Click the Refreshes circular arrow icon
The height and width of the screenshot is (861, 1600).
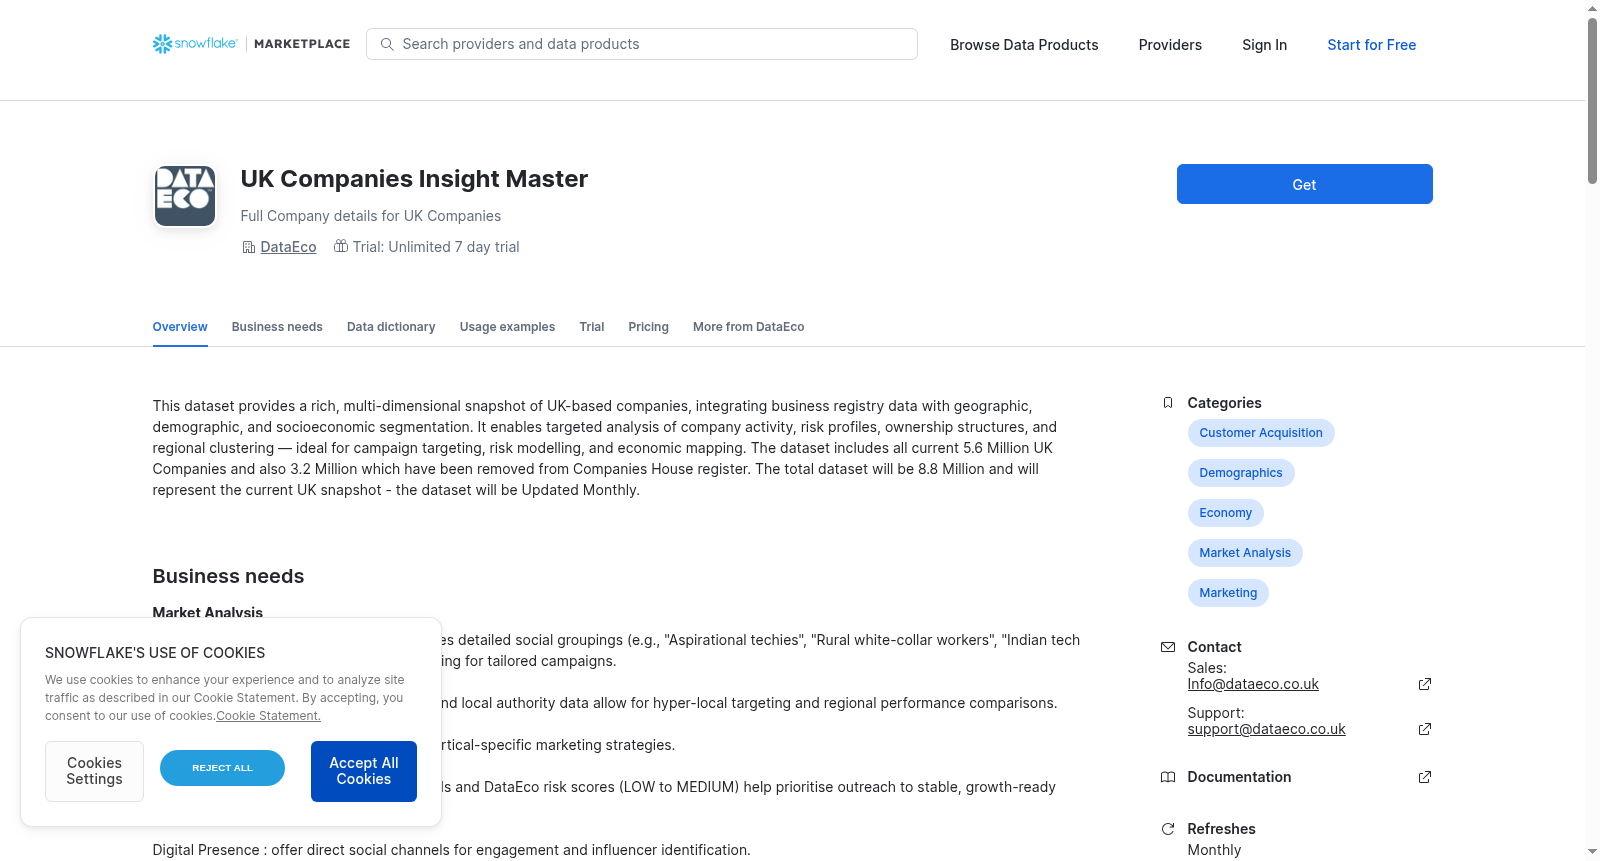point(1167,829)
